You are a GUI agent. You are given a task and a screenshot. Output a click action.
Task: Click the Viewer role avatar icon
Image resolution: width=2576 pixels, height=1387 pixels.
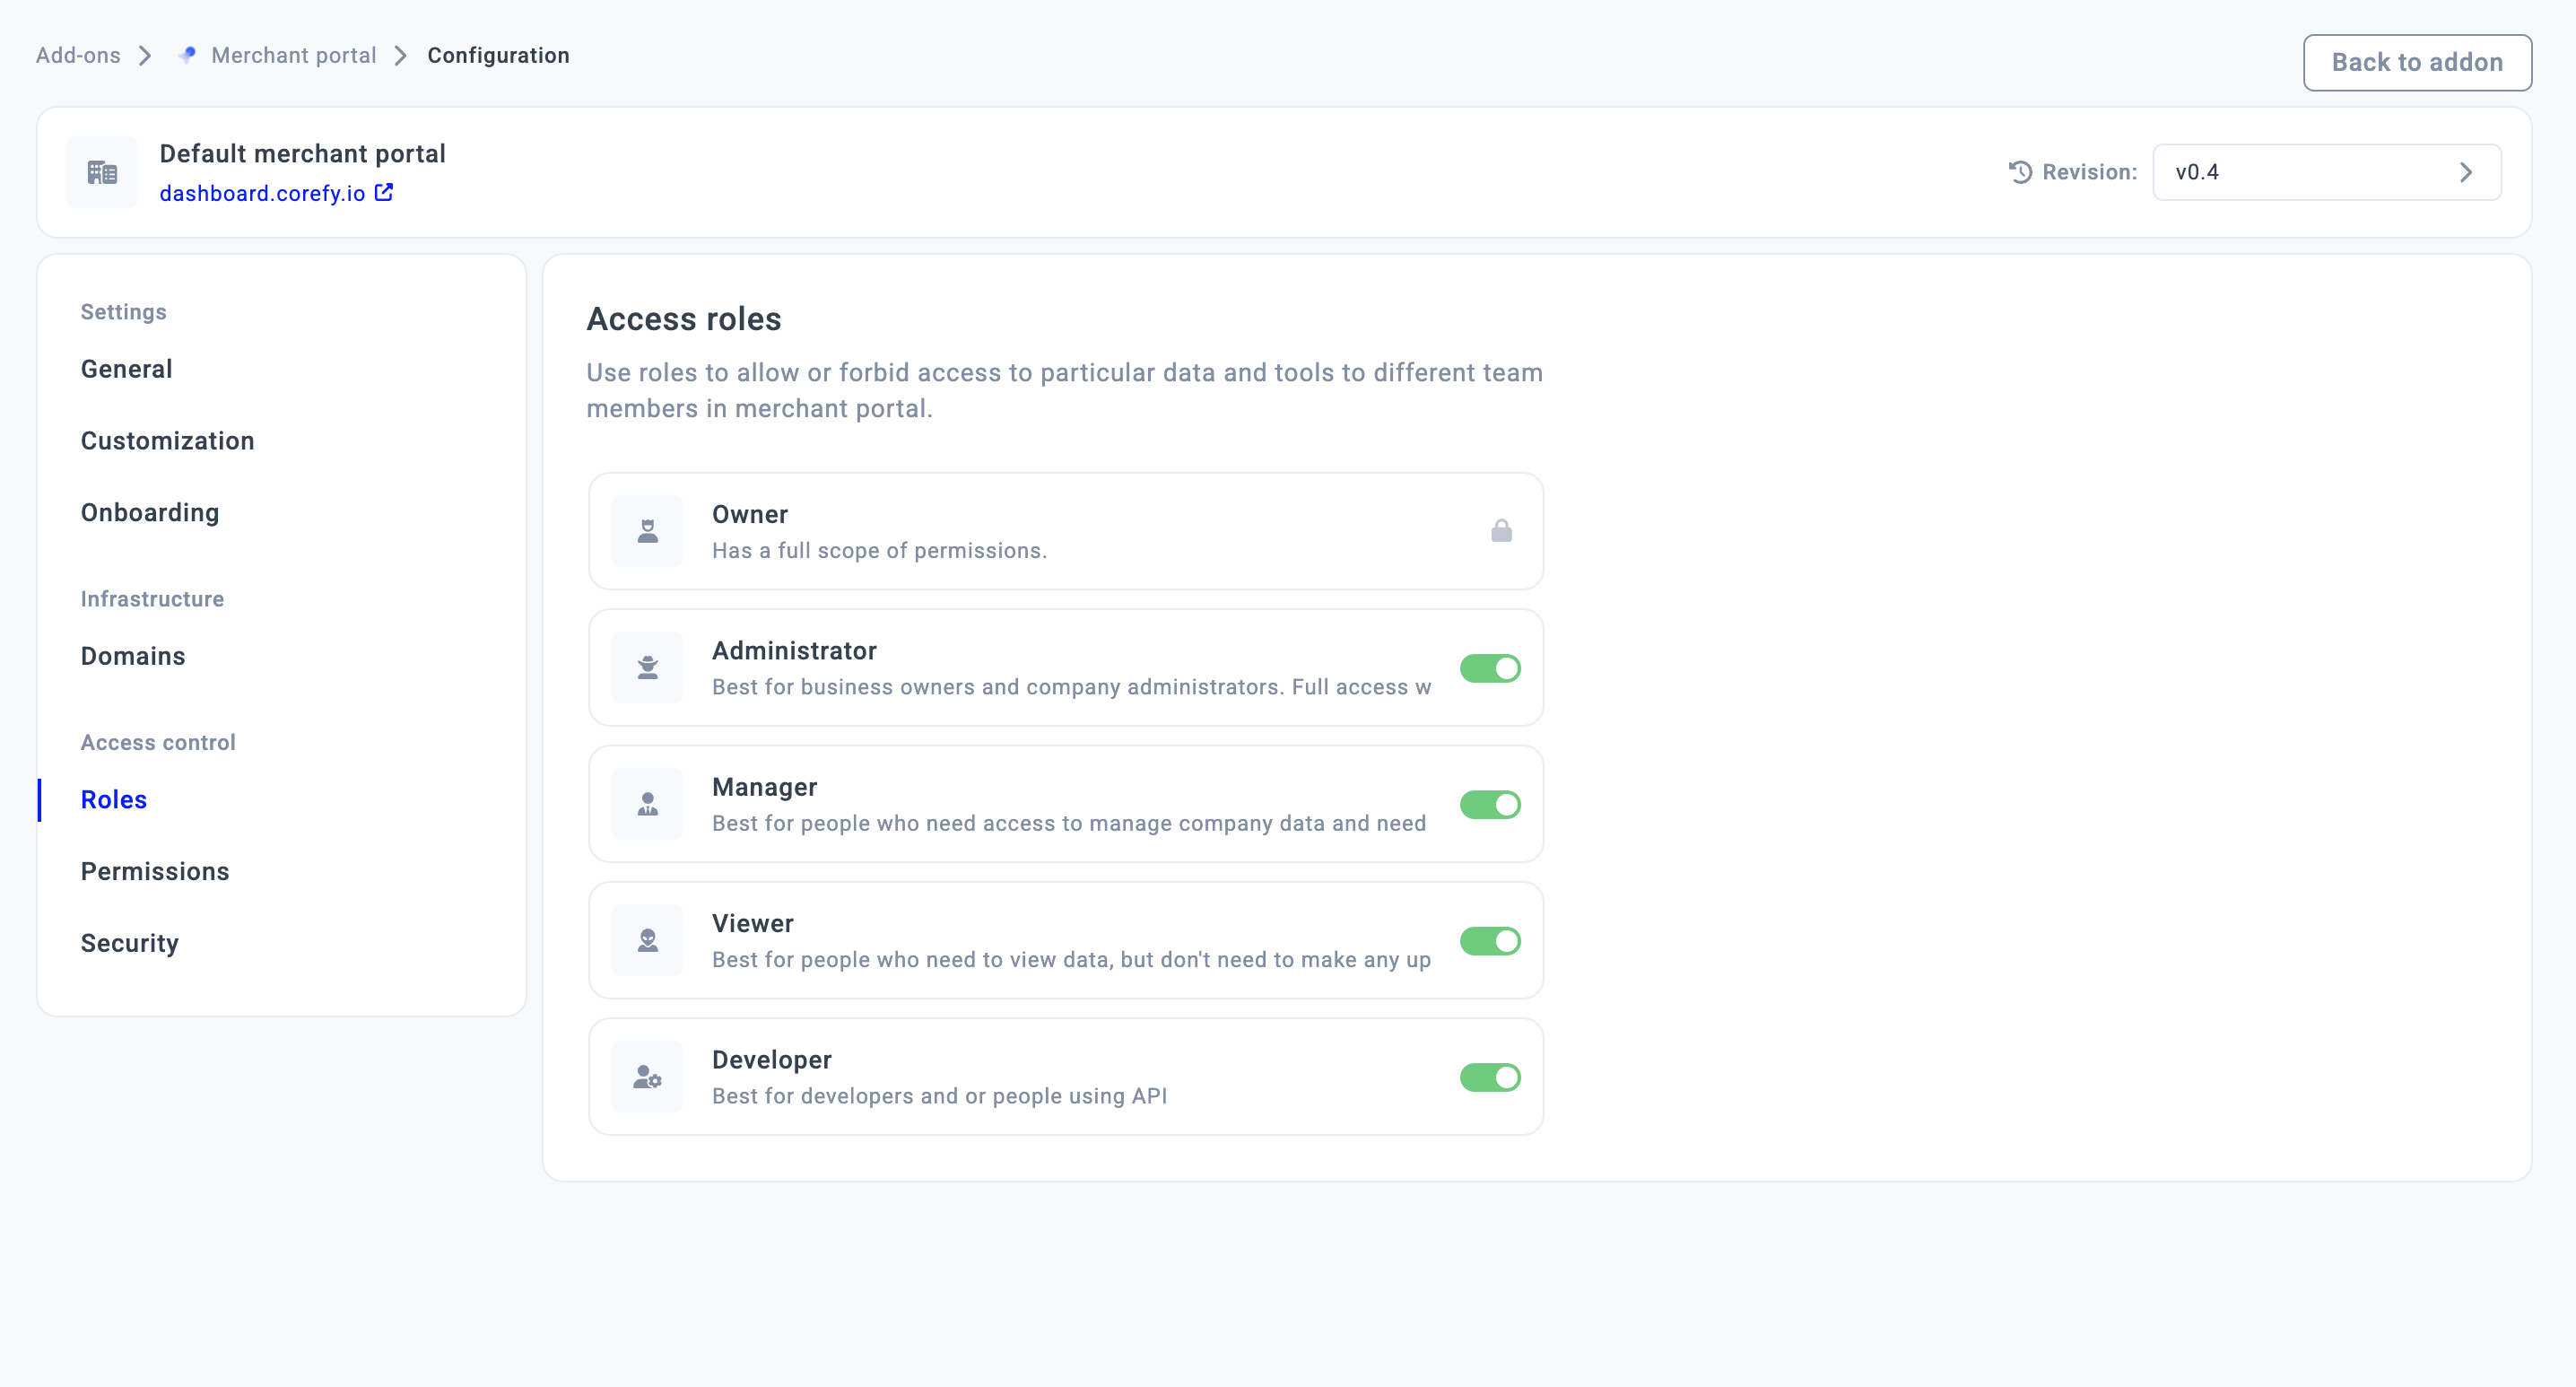pos(647,940)
